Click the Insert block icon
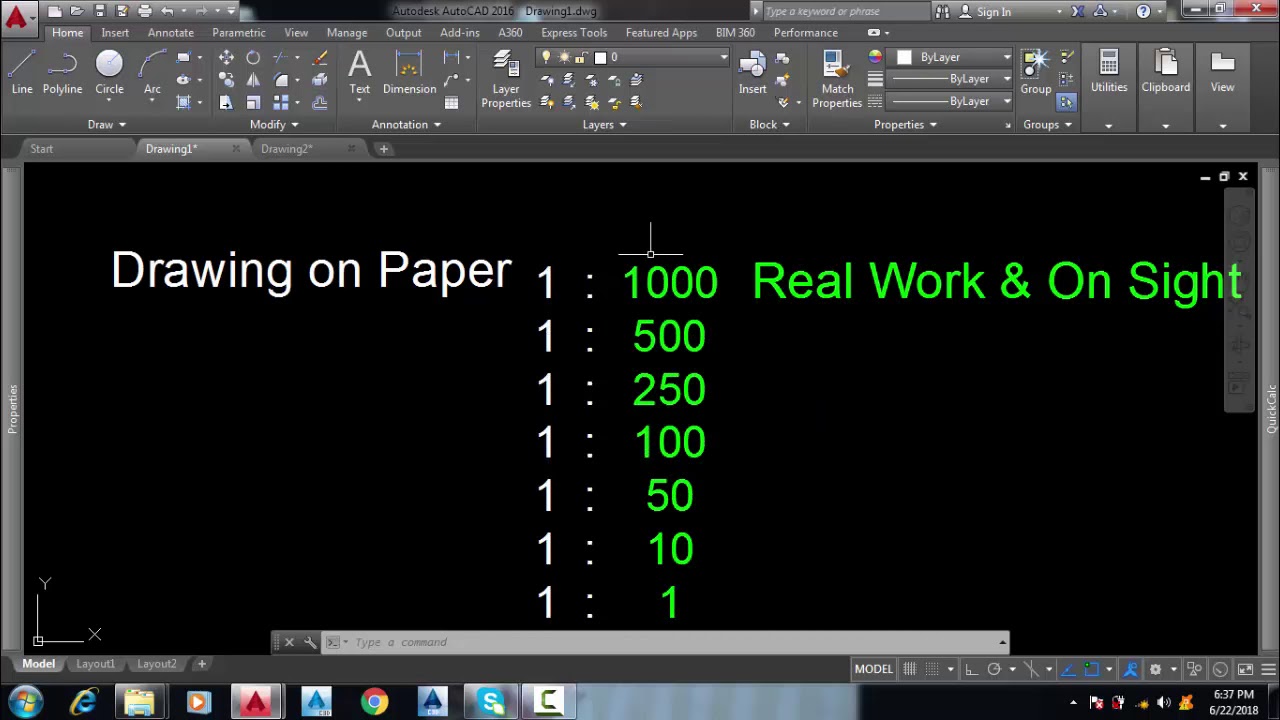Screen dimensions: 1280x720 752,73
